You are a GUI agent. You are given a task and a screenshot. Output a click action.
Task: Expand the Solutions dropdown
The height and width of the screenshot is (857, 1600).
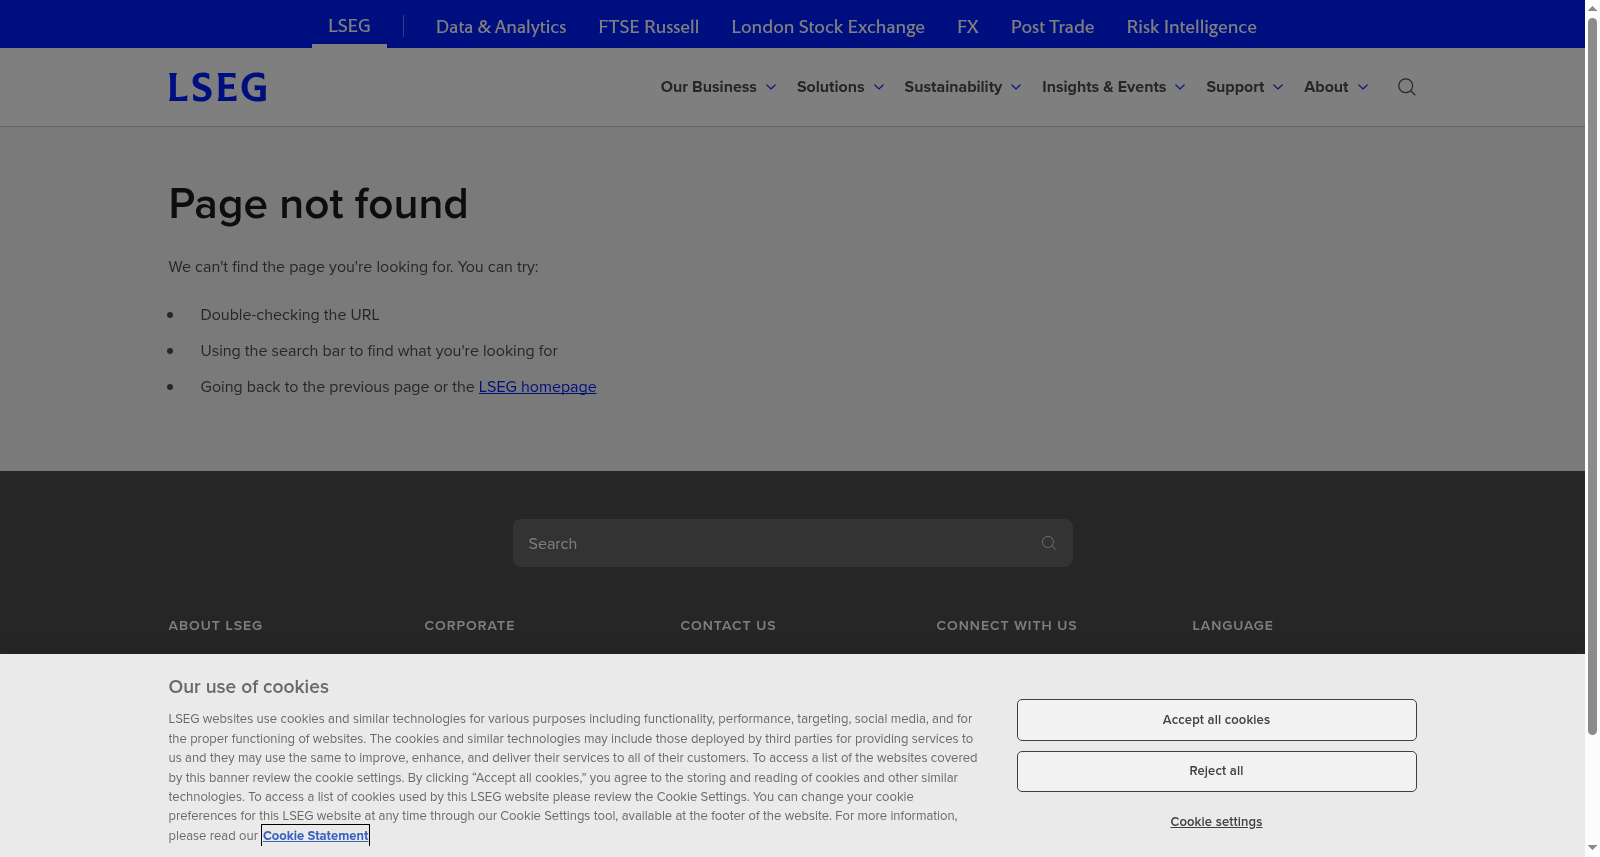tap(840, 87)
